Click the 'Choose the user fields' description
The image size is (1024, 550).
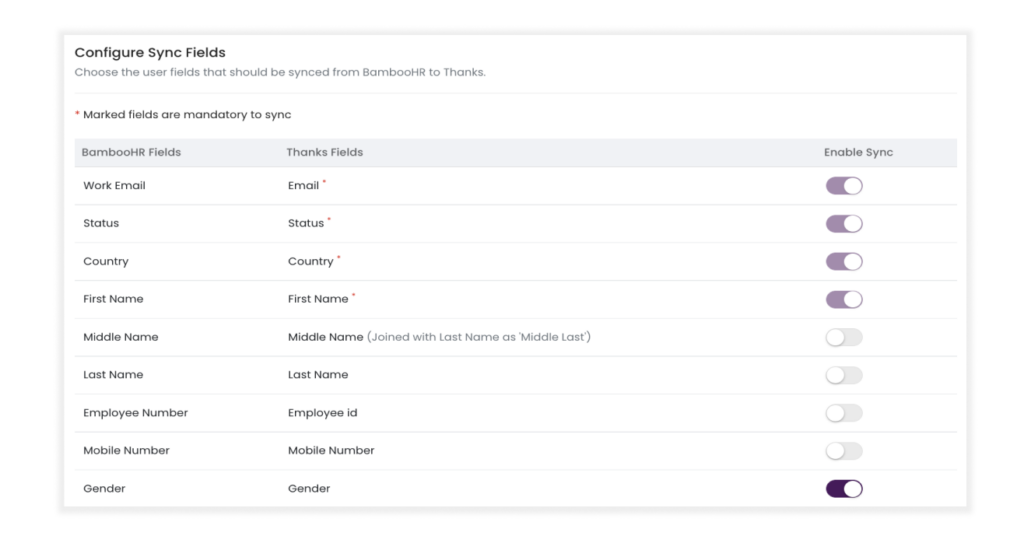coord(280,73)
